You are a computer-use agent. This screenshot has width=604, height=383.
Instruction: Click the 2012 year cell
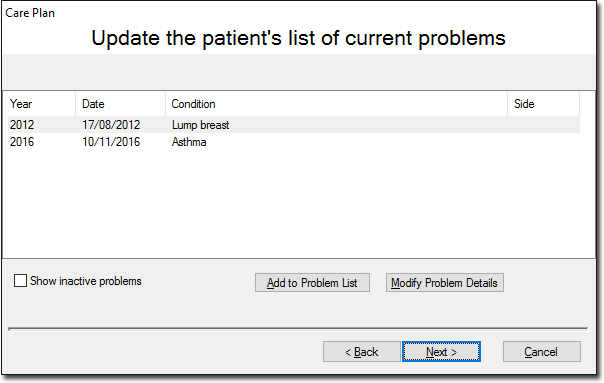tap(22, 125)
